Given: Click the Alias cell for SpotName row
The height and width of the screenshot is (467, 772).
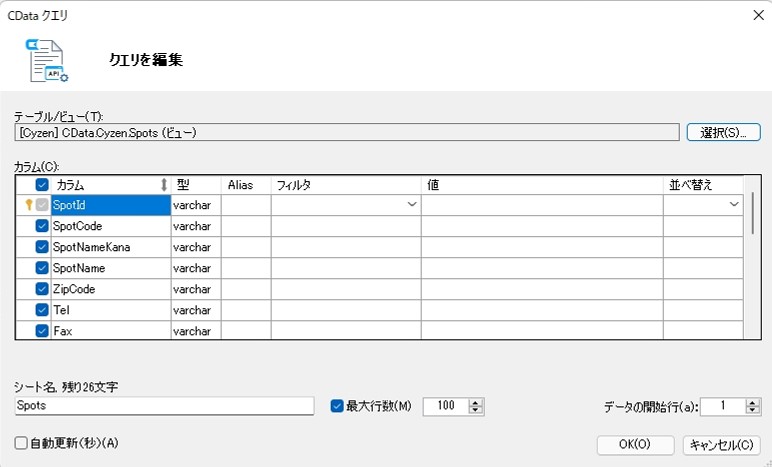Looking at the screenshot, I should pyautogui.click(x=246, y=268).
